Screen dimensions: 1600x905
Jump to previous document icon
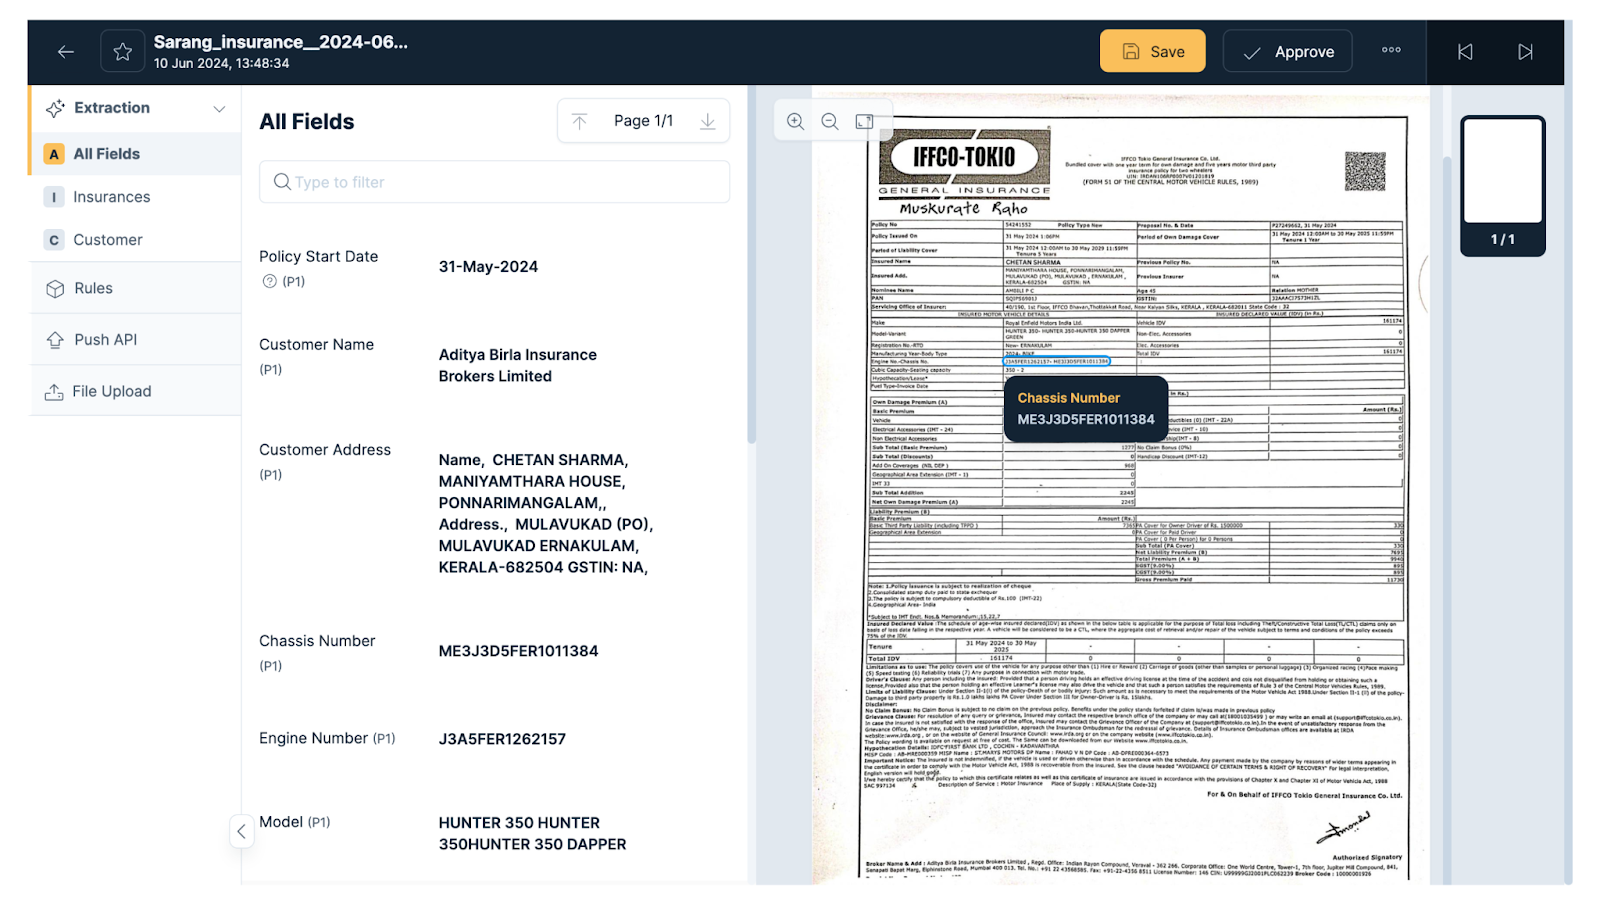(x=1465, y=52)
